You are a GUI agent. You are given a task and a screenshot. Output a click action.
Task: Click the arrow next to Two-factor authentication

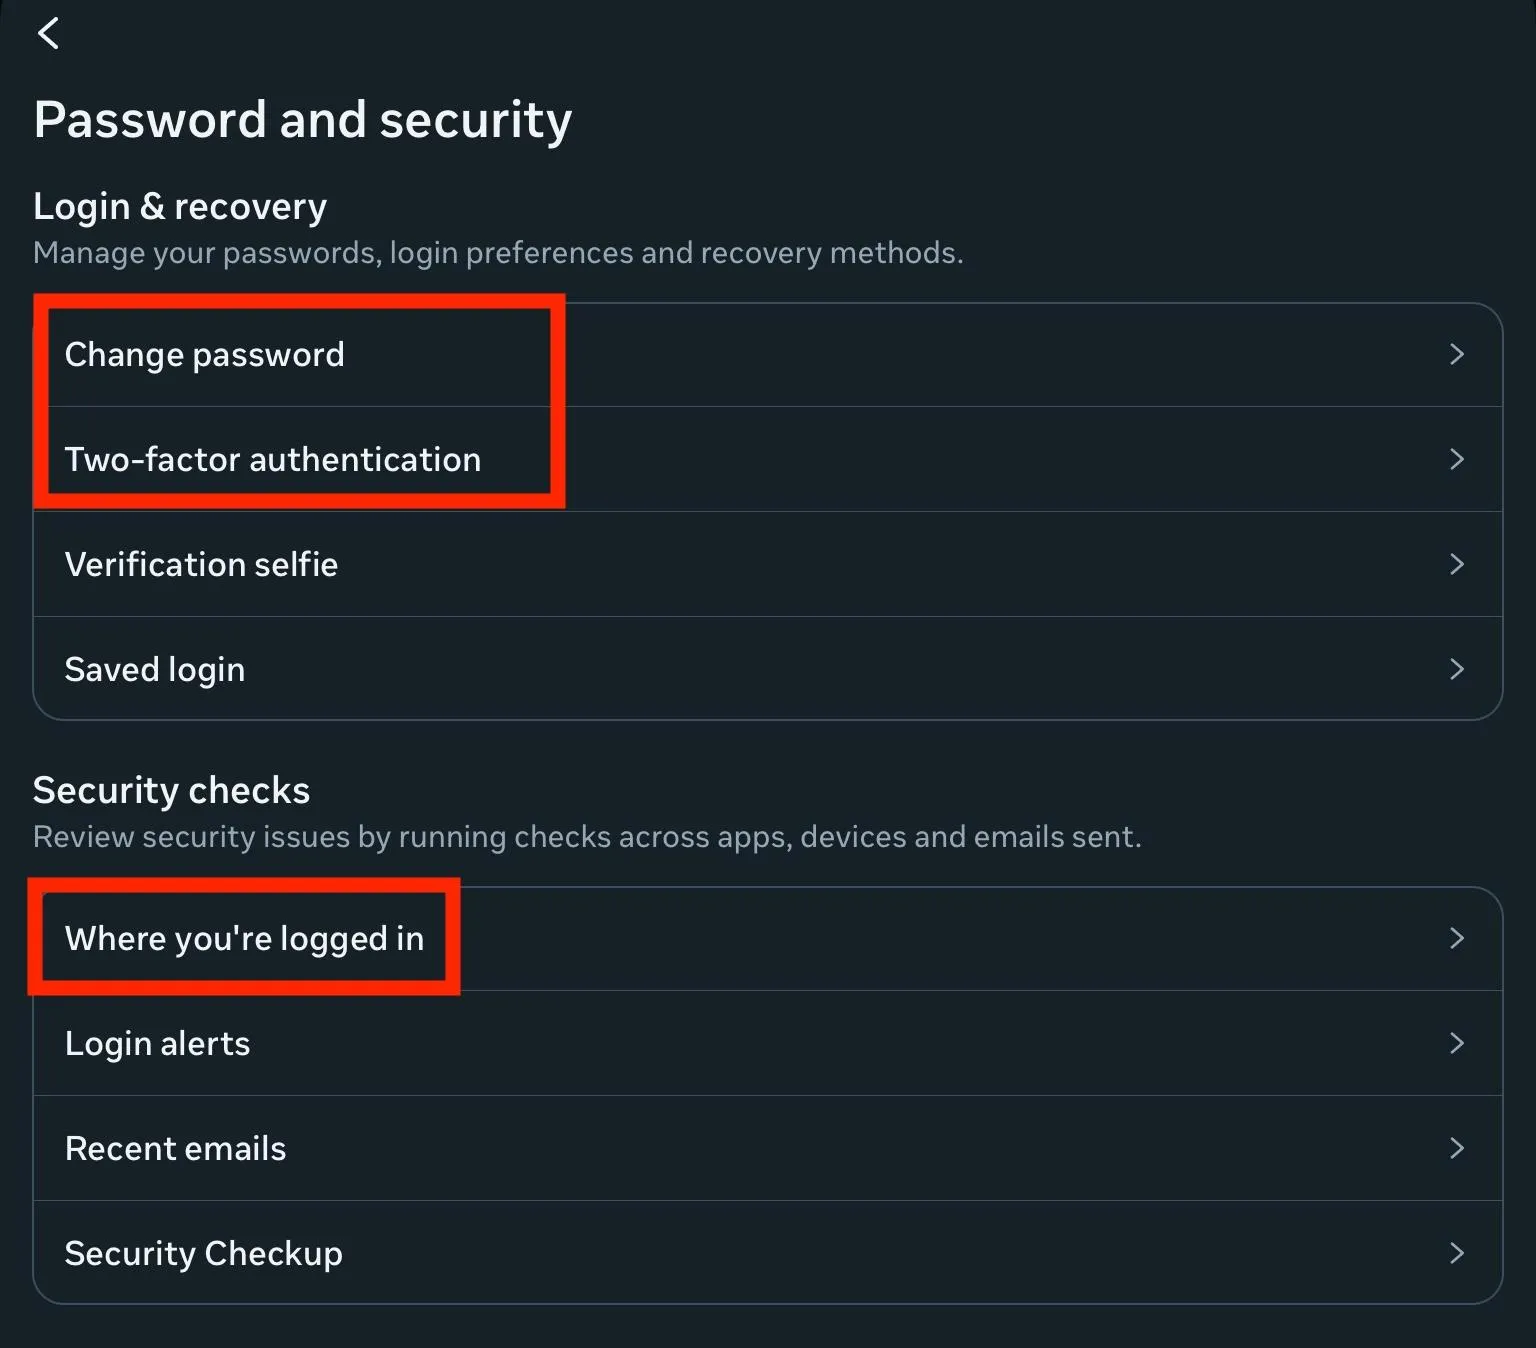coord(1456,459)
